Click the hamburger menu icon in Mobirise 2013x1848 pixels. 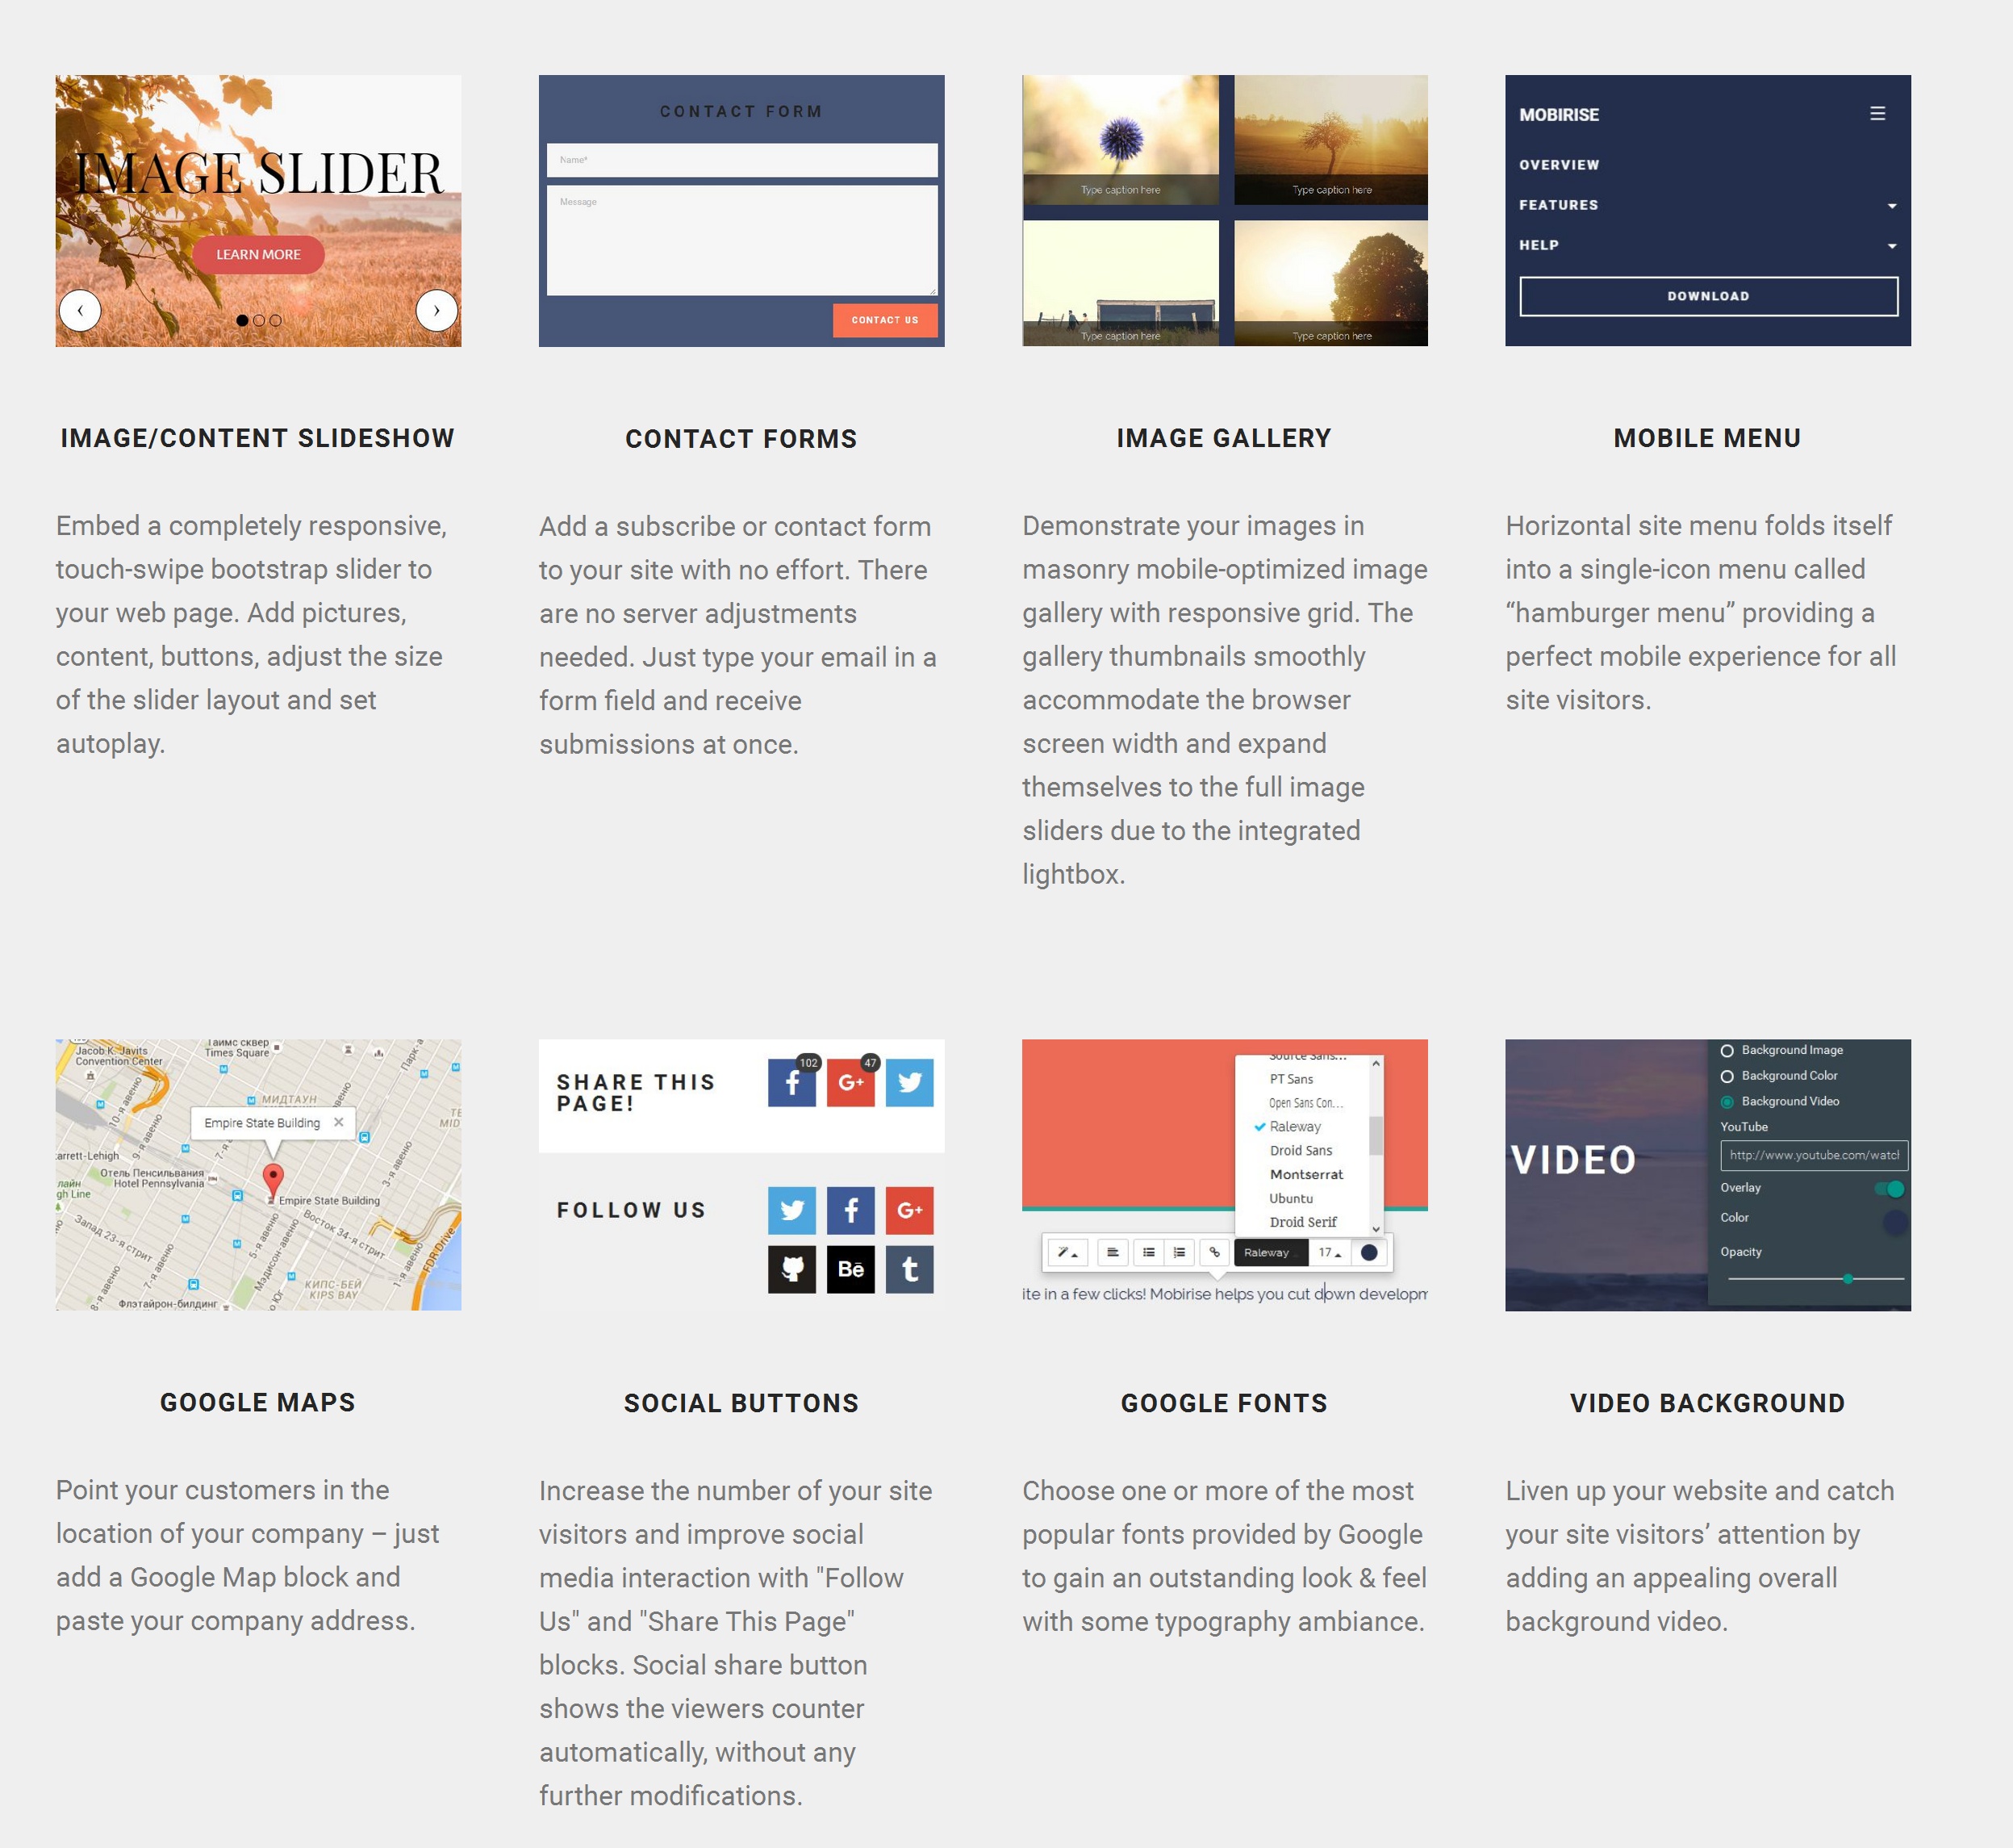click(x=1878, y=114)
